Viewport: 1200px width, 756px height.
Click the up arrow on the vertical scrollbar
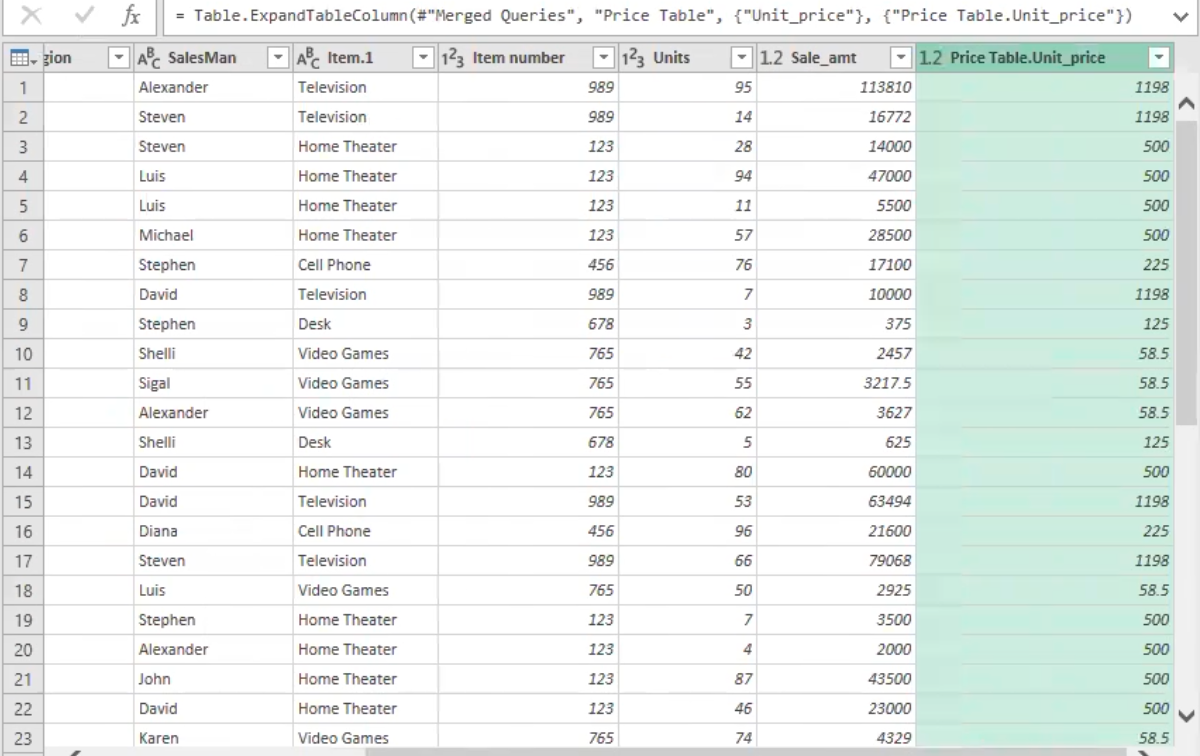click(1185, 102)
